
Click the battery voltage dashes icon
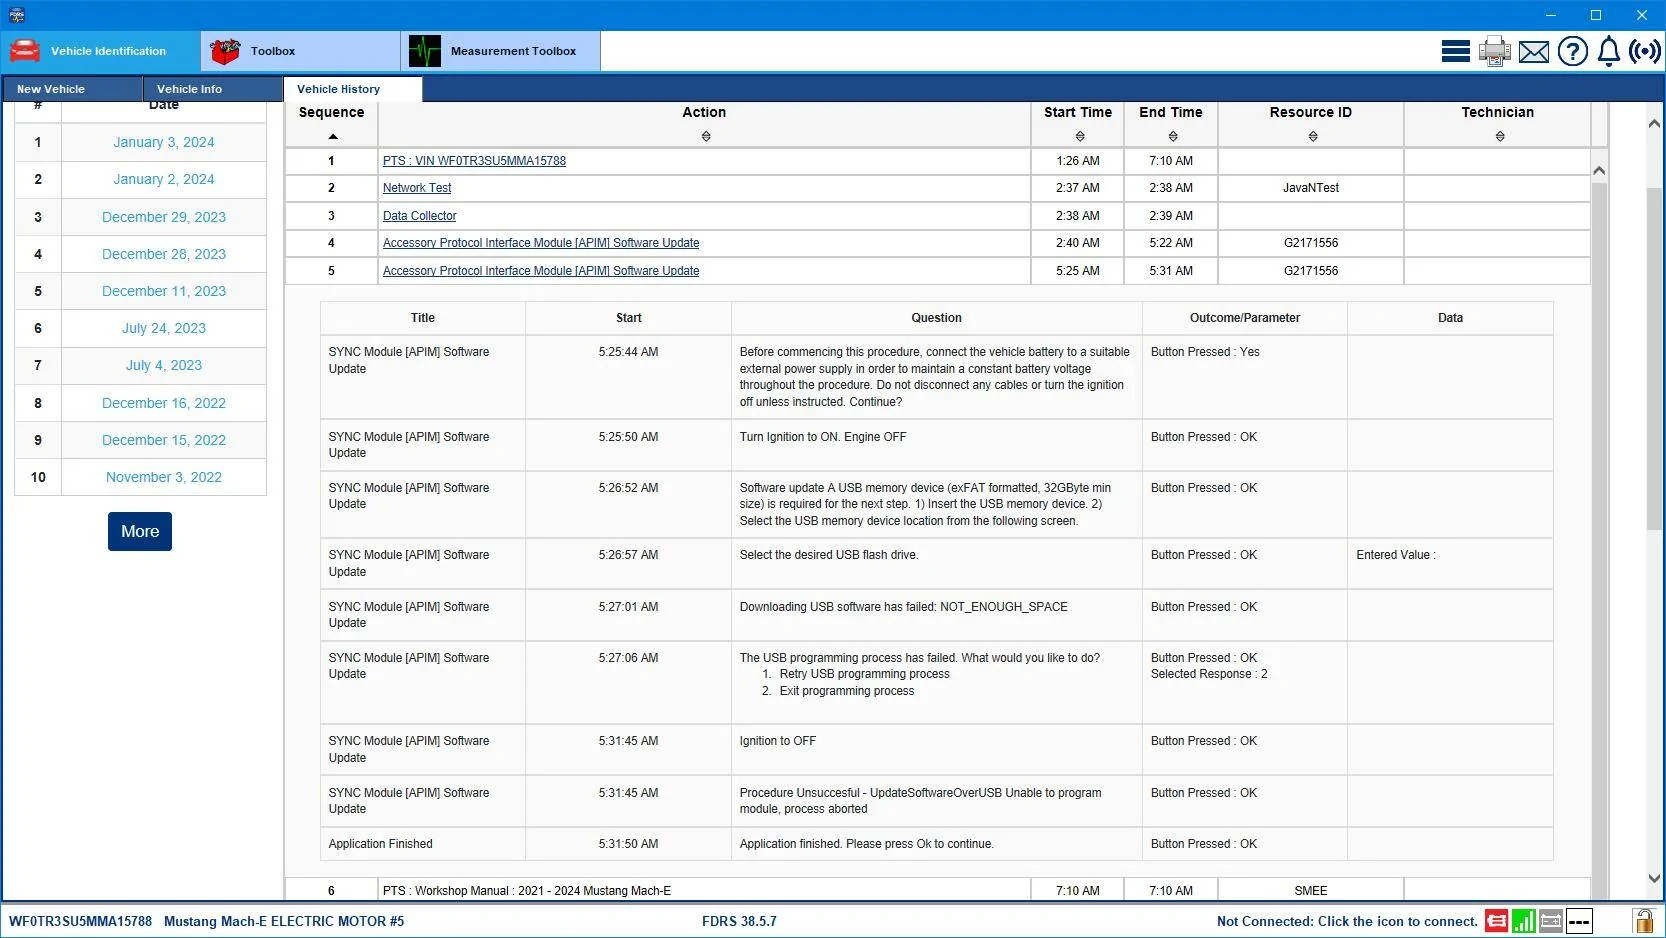tap(1579, 921)
